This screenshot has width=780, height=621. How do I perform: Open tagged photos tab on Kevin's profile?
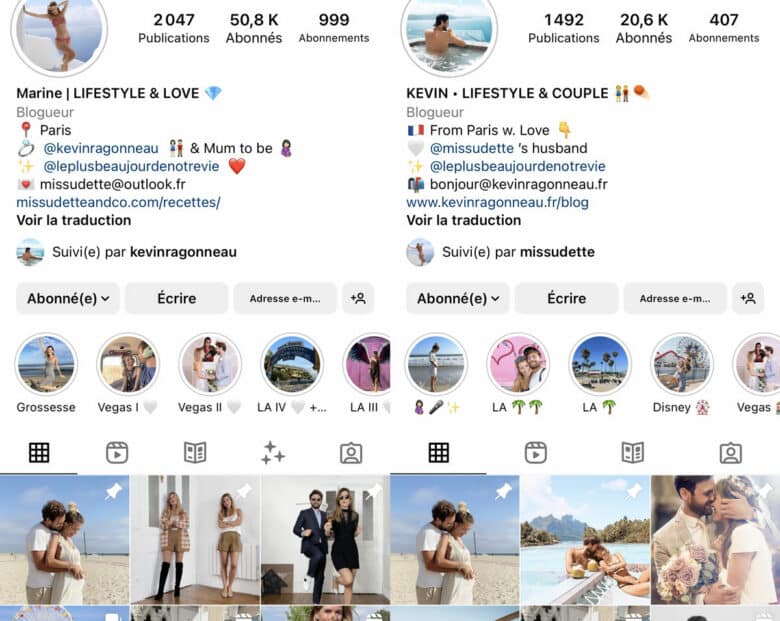(731, 453)
